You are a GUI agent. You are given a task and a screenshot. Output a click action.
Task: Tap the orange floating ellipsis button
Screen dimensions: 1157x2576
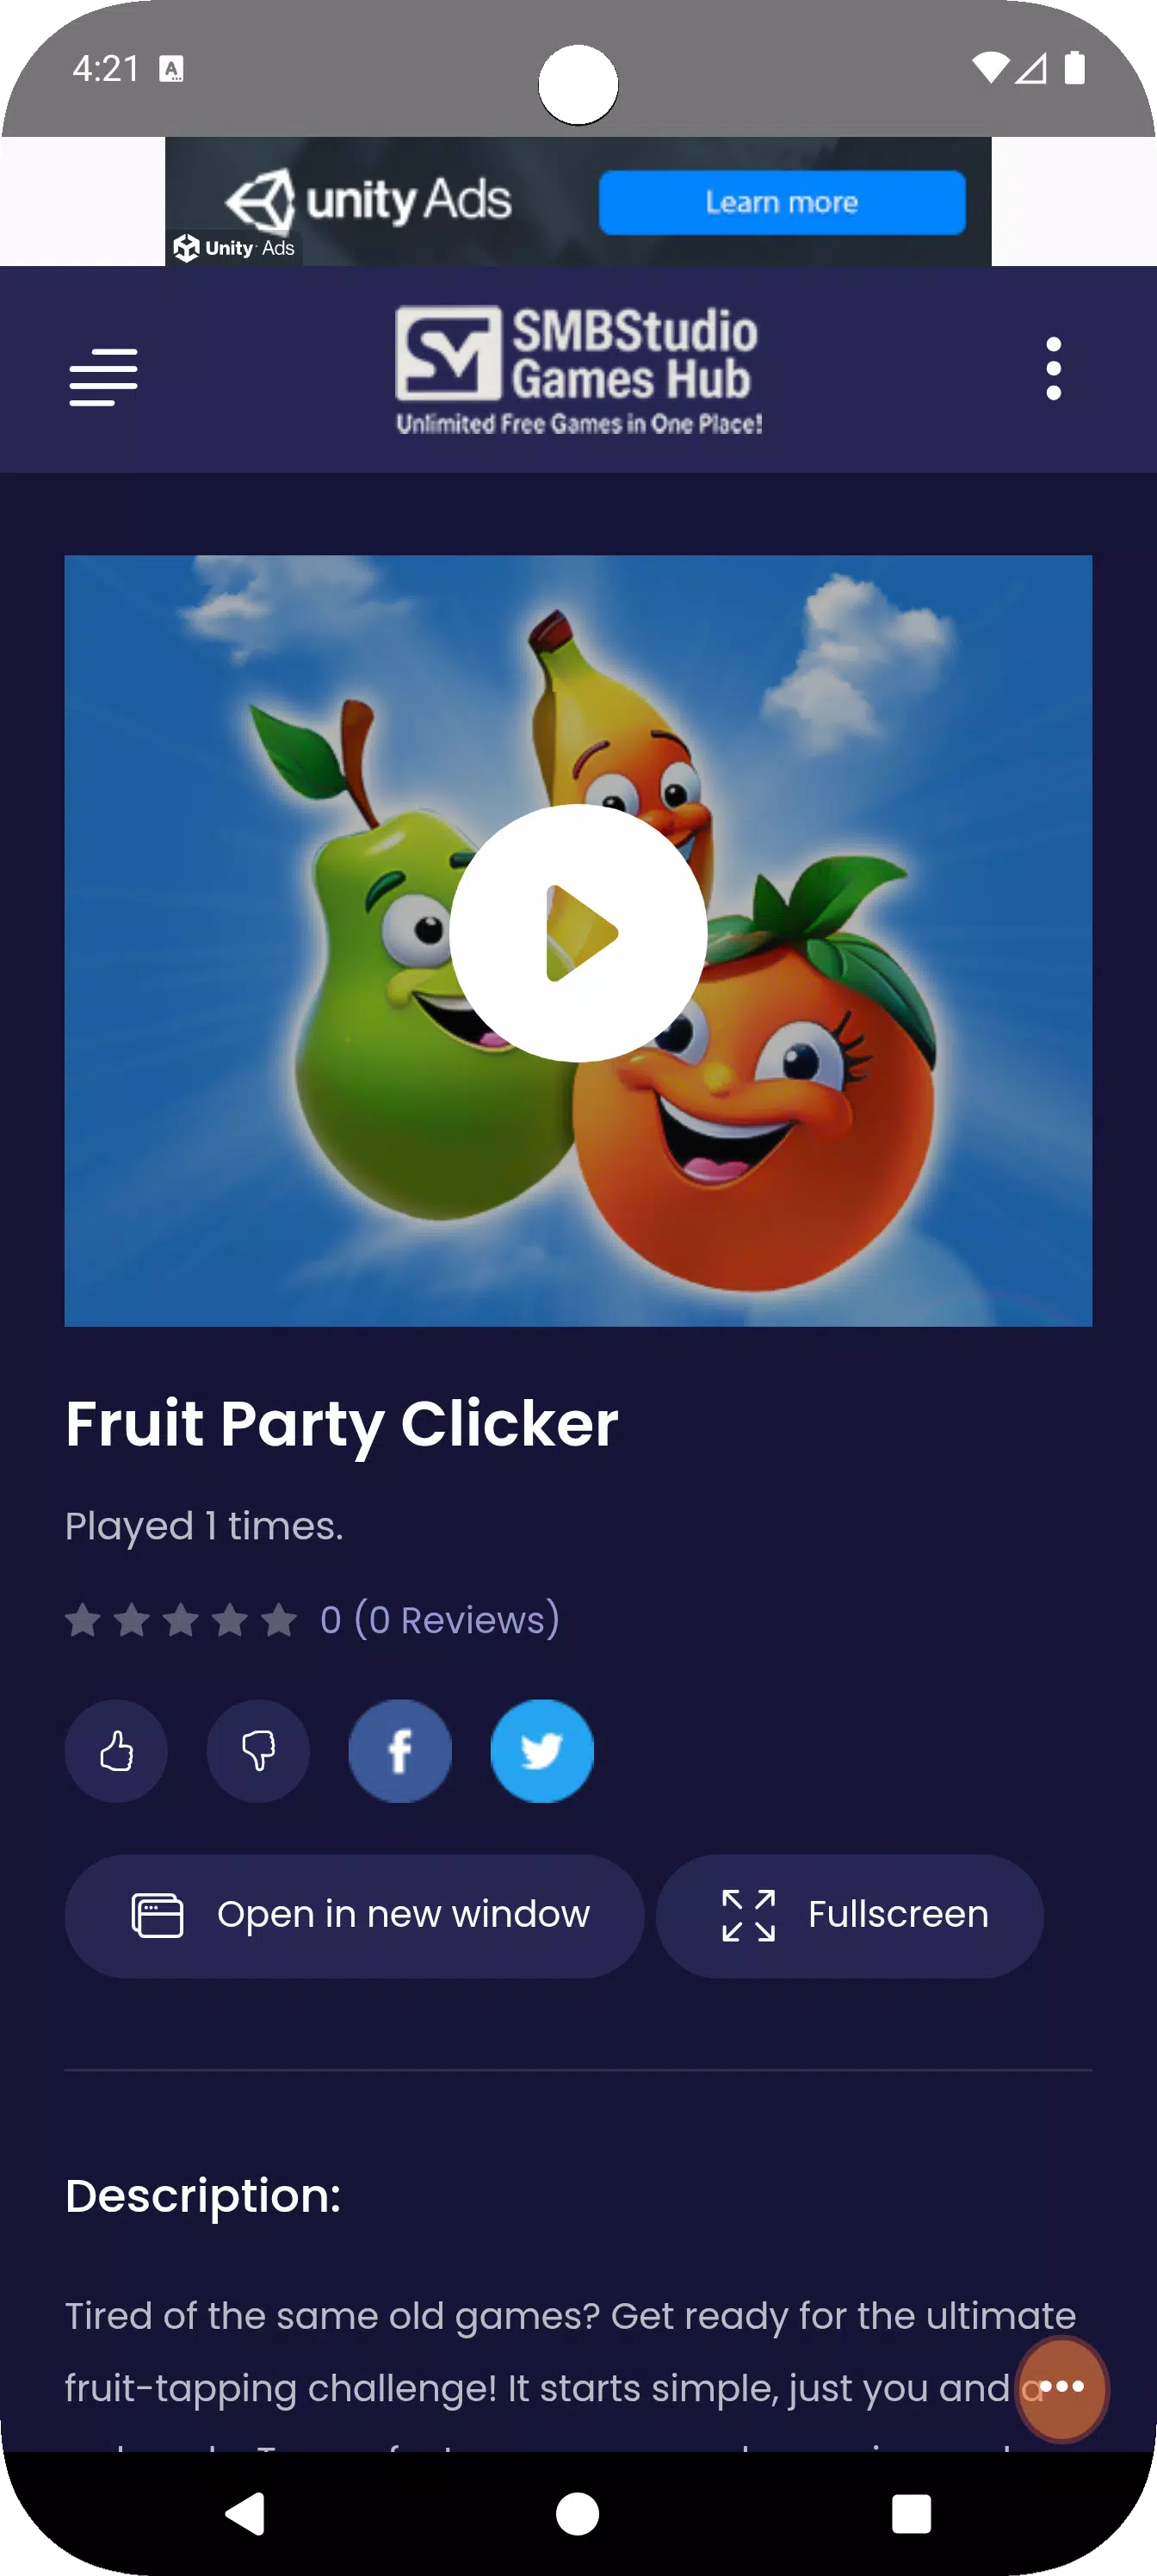[x=1062, y=2387]
